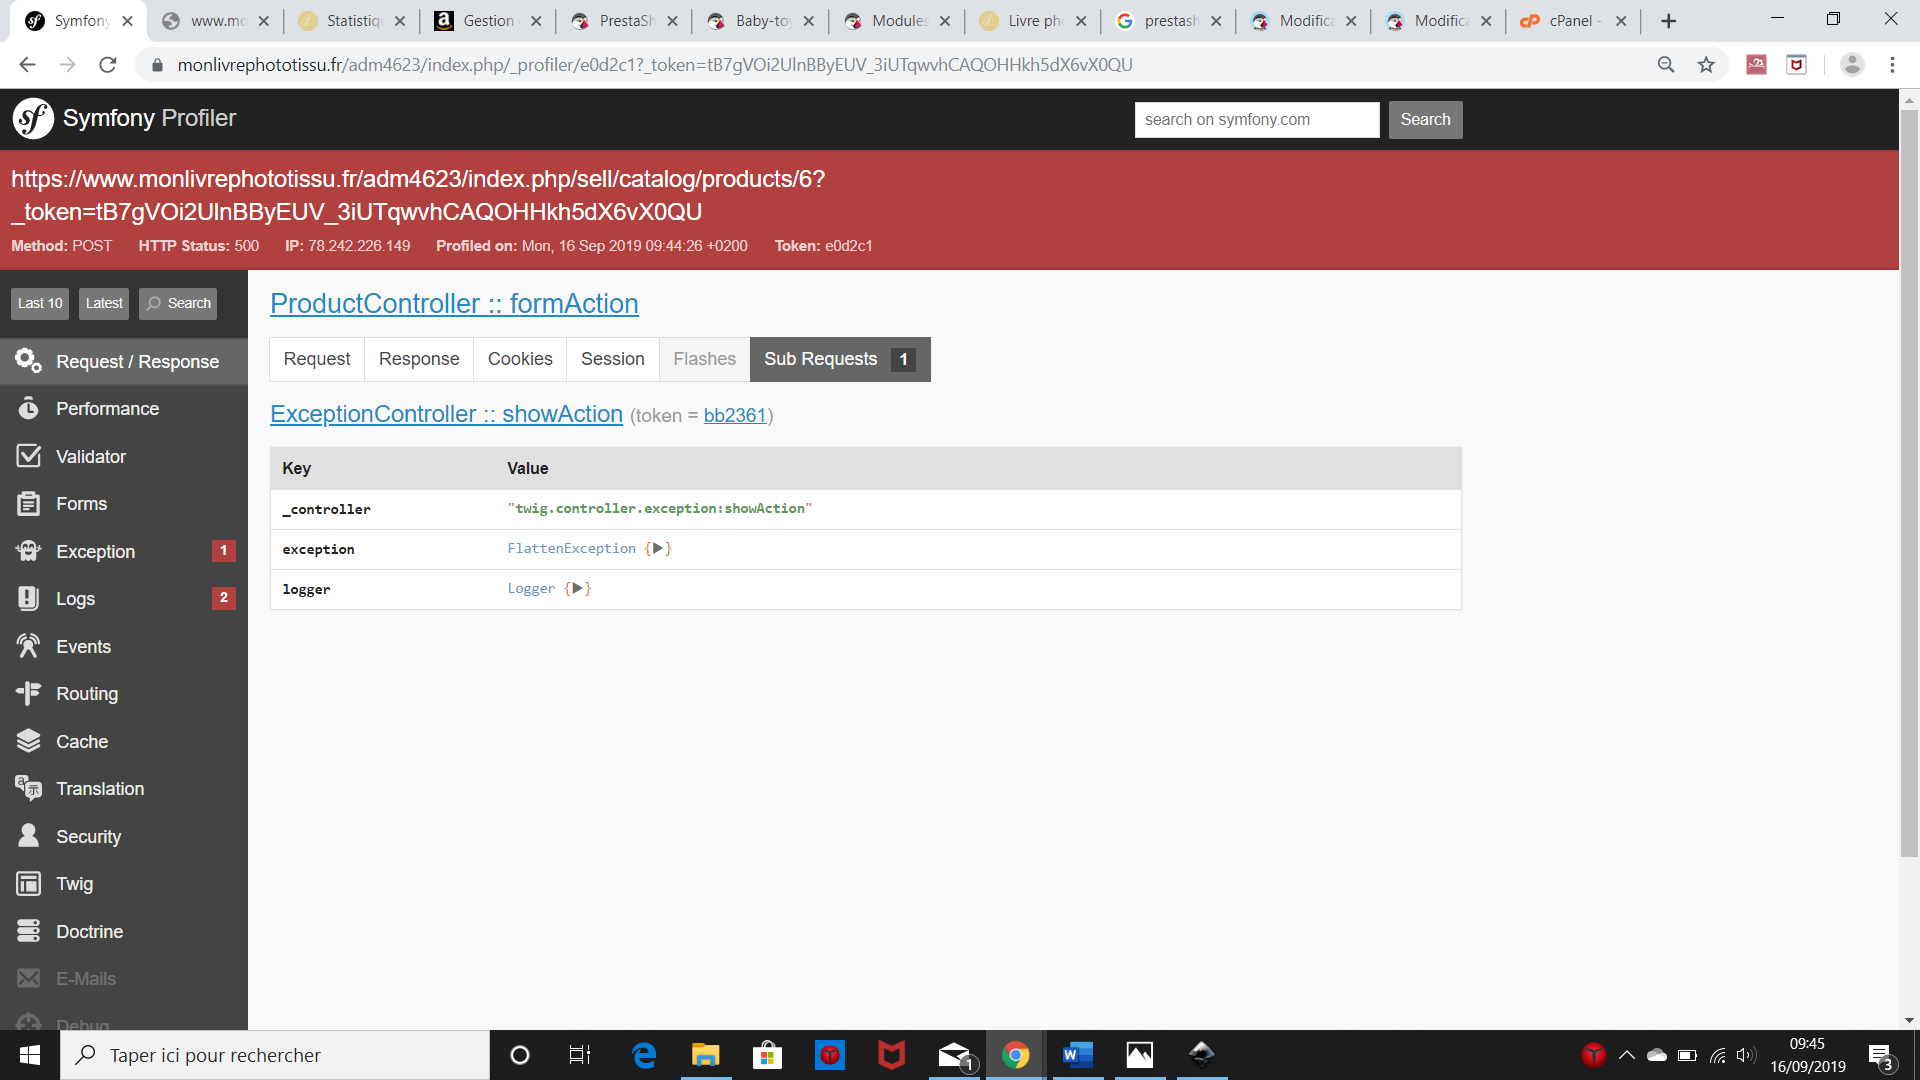
Task: Click the header Search button
Action: 1425,120
